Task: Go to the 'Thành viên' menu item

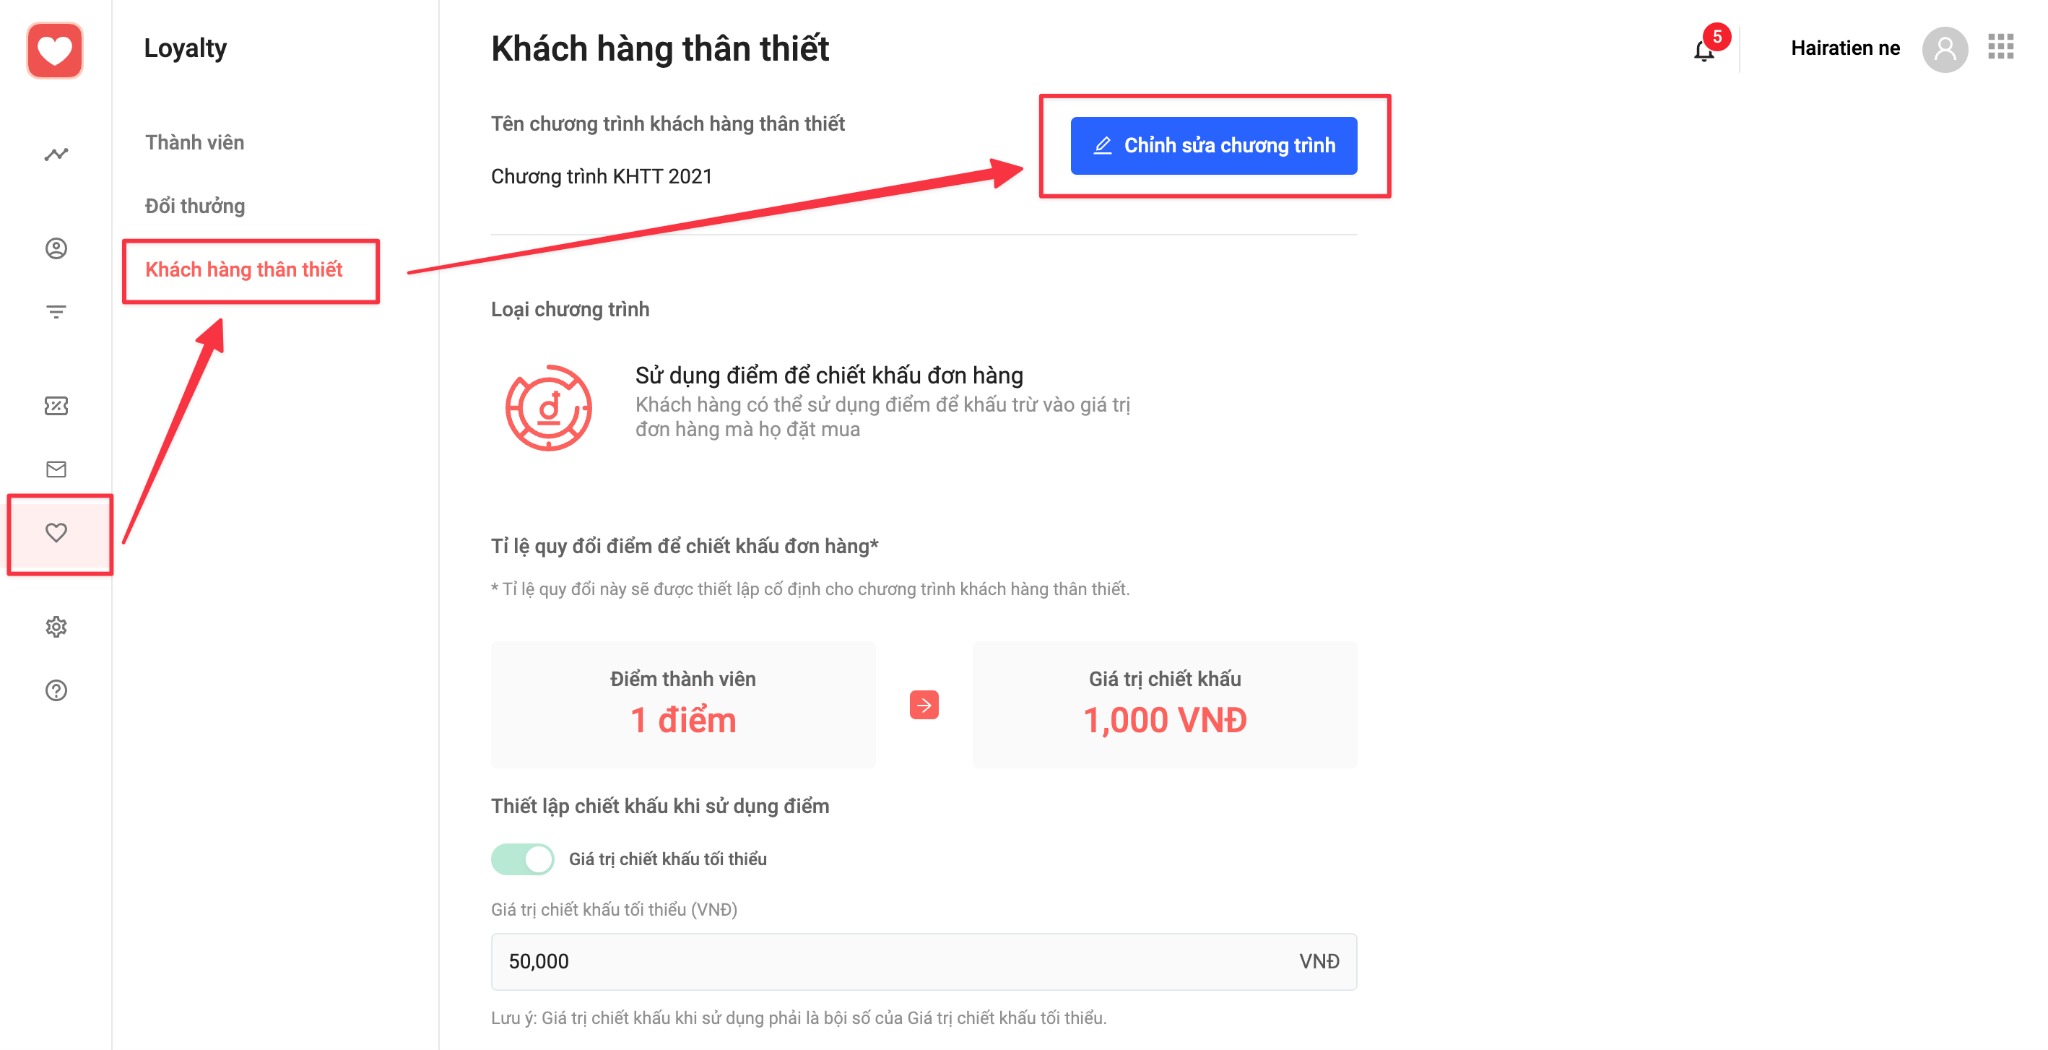Action: tap(195, 142)
